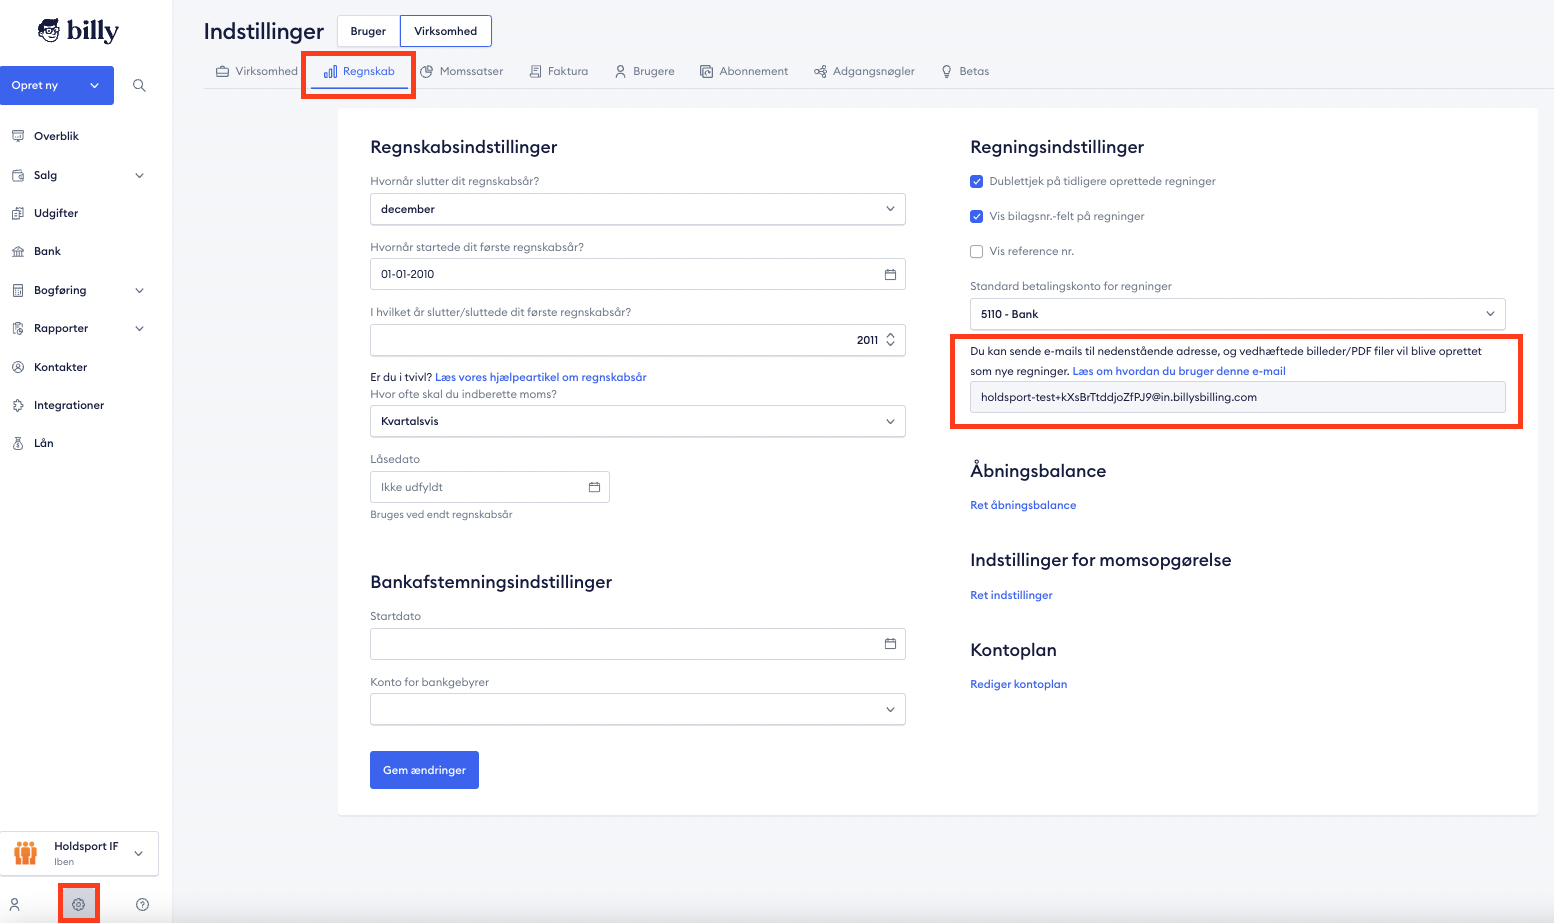Viewport: 1554px width, 923px height.
Task: Open the Kontakter page
Action: click(60, 366)
